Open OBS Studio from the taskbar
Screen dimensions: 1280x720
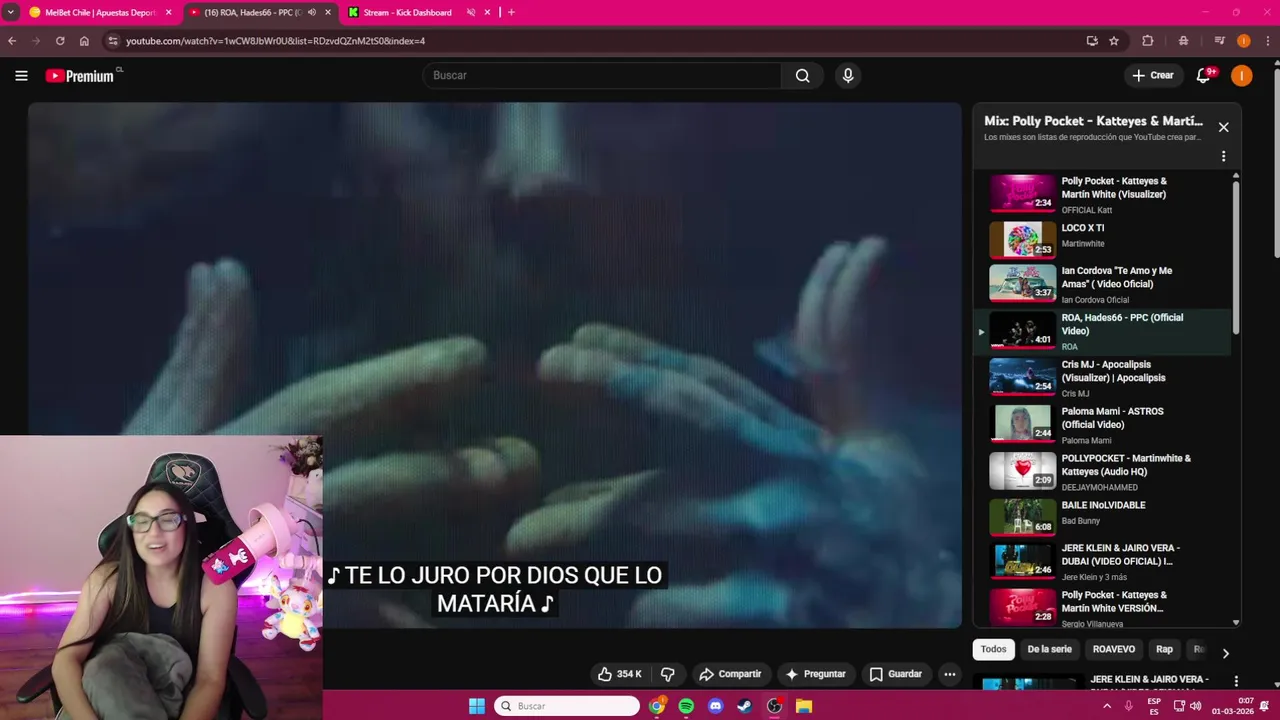pos(774,706)
